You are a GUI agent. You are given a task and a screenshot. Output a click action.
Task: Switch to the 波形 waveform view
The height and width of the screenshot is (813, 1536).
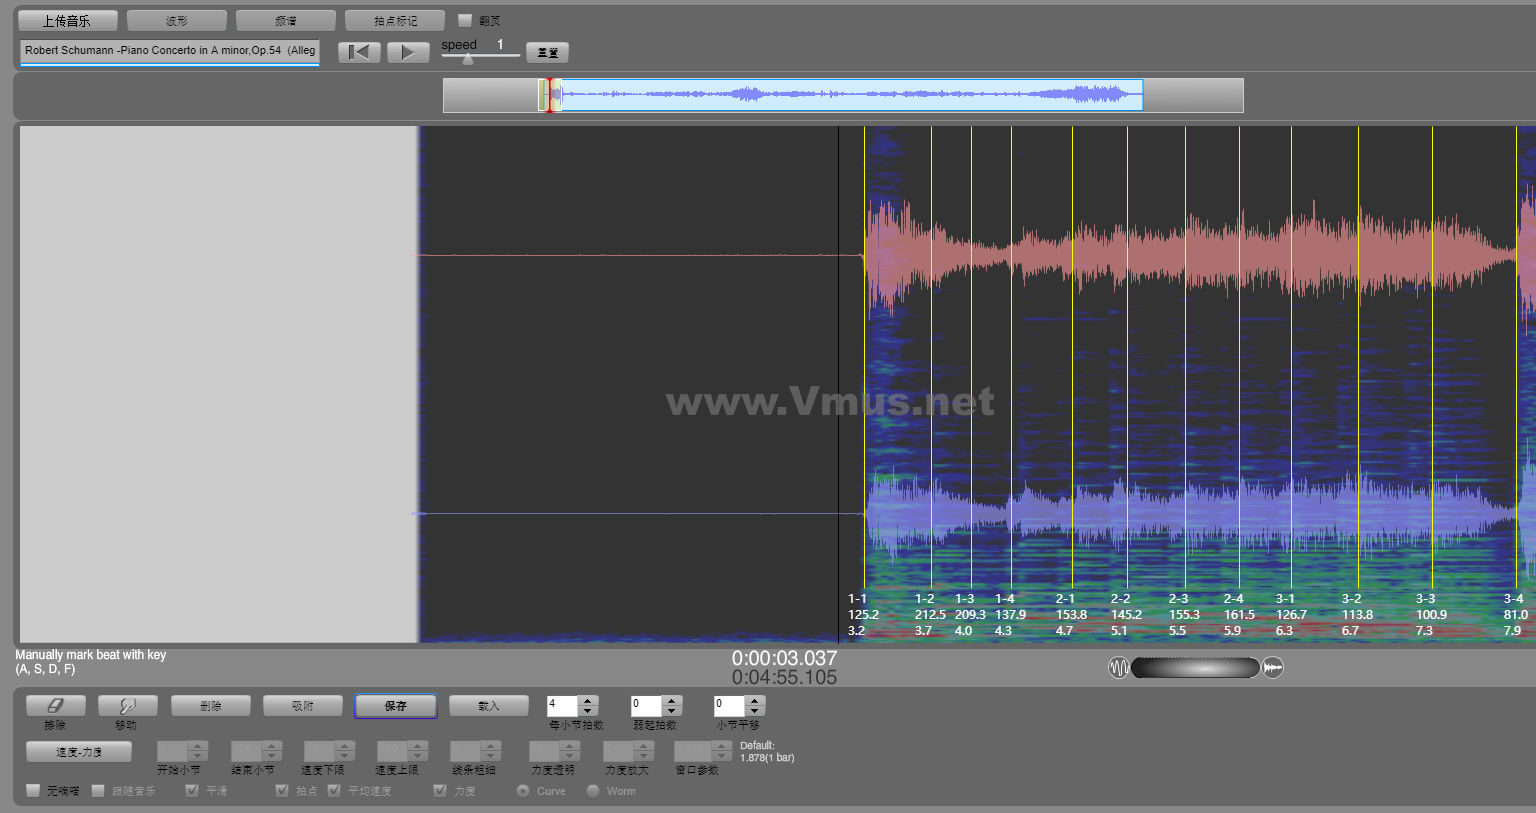[176, 20]
